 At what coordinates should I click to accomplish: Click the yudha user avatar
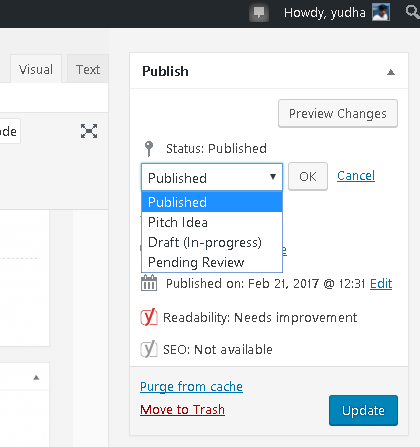click(381, 12)
